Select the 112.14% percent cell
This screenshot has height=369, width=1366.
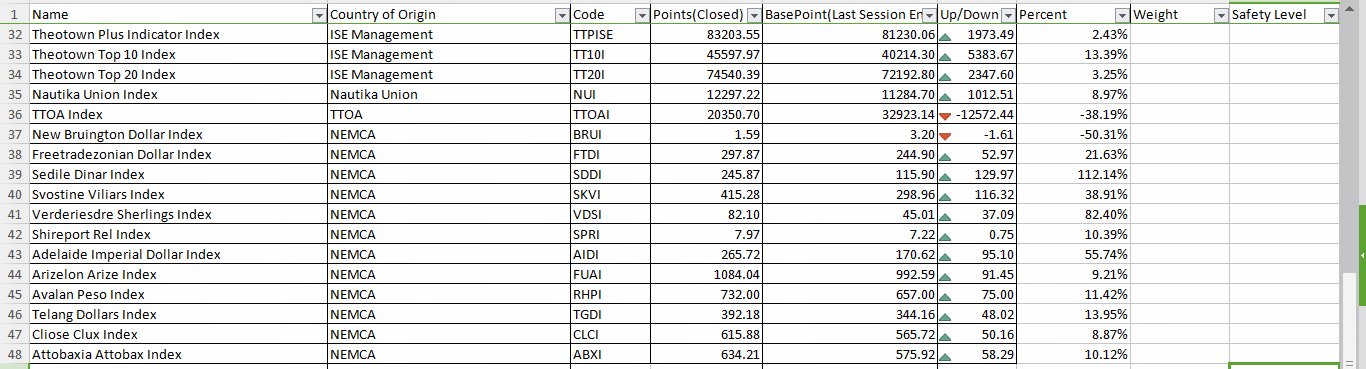1074,174
